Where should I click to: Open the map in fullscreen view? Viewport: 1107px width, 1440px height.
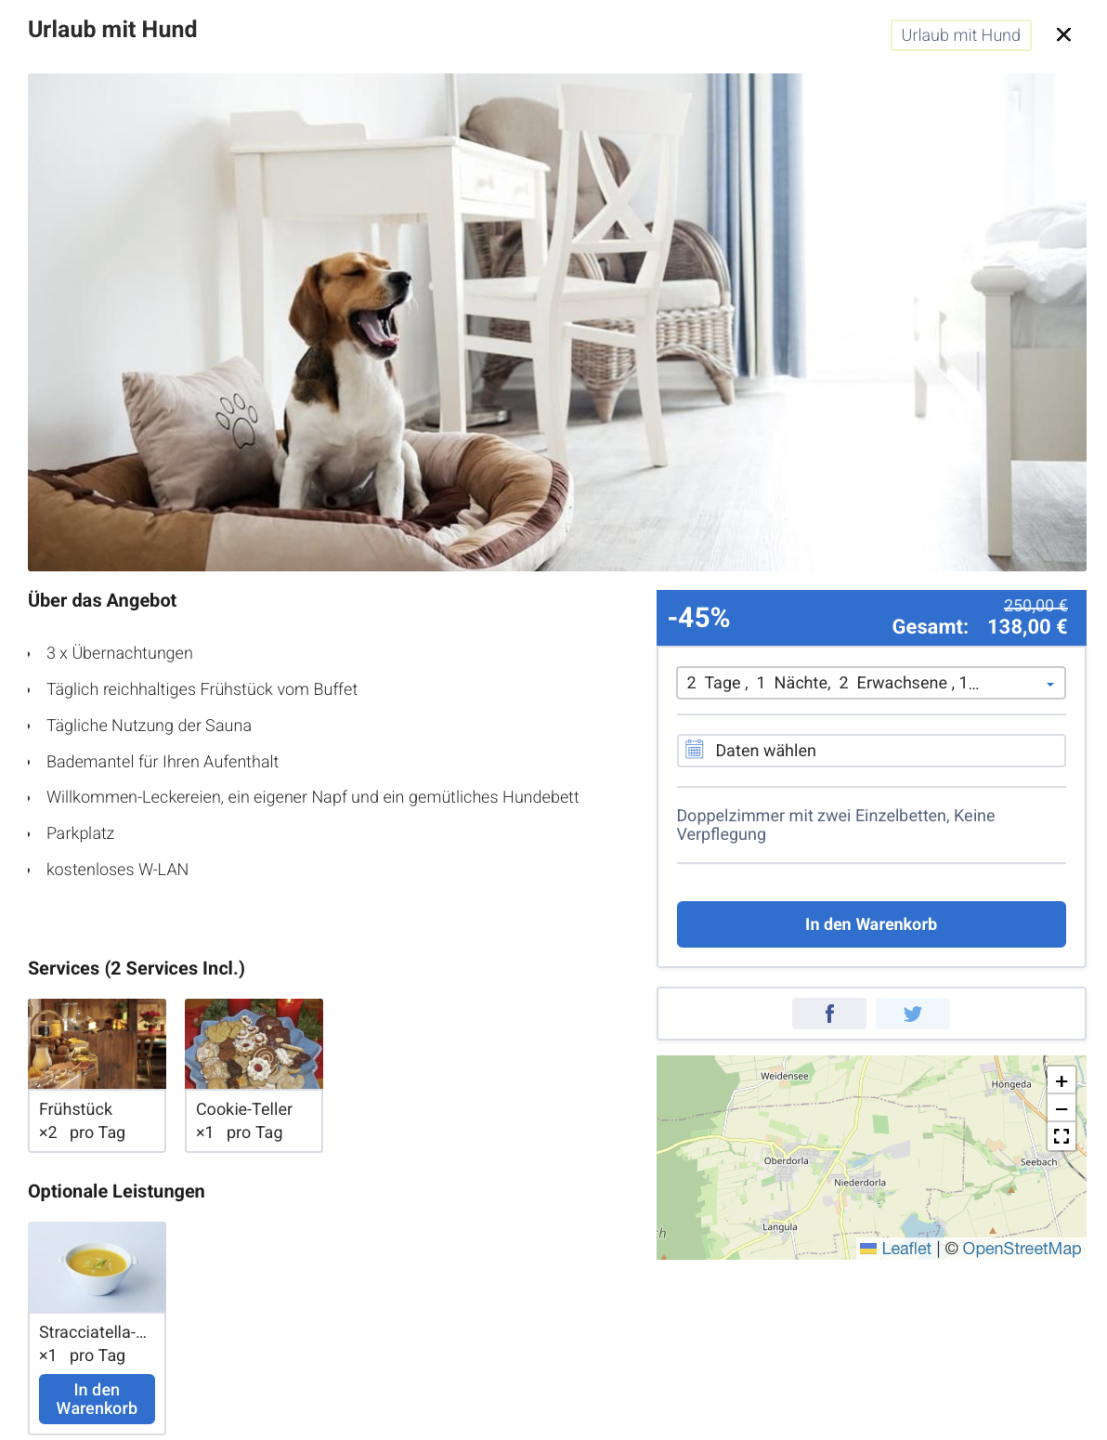(1061, 1137)
